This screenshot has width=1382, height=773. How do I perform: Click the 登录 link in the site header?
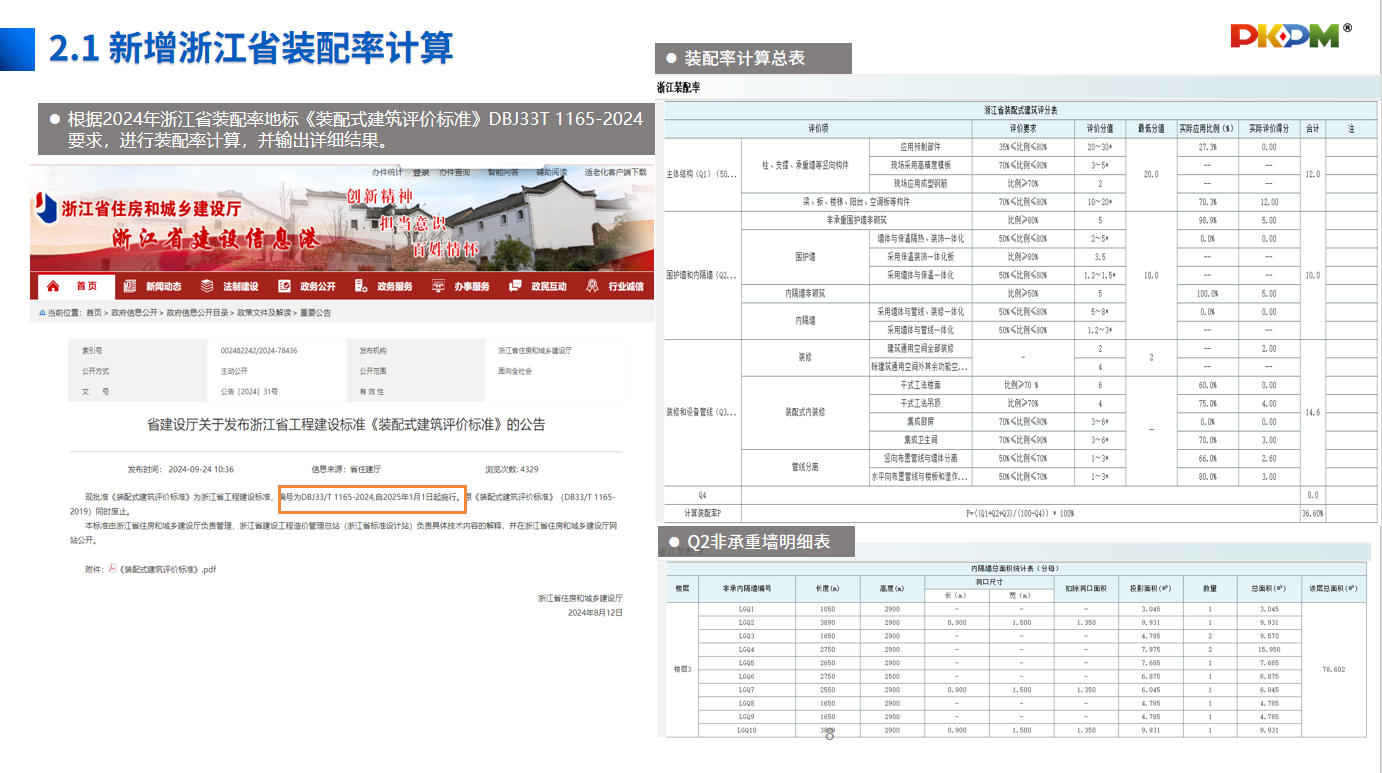click(421, 172)
